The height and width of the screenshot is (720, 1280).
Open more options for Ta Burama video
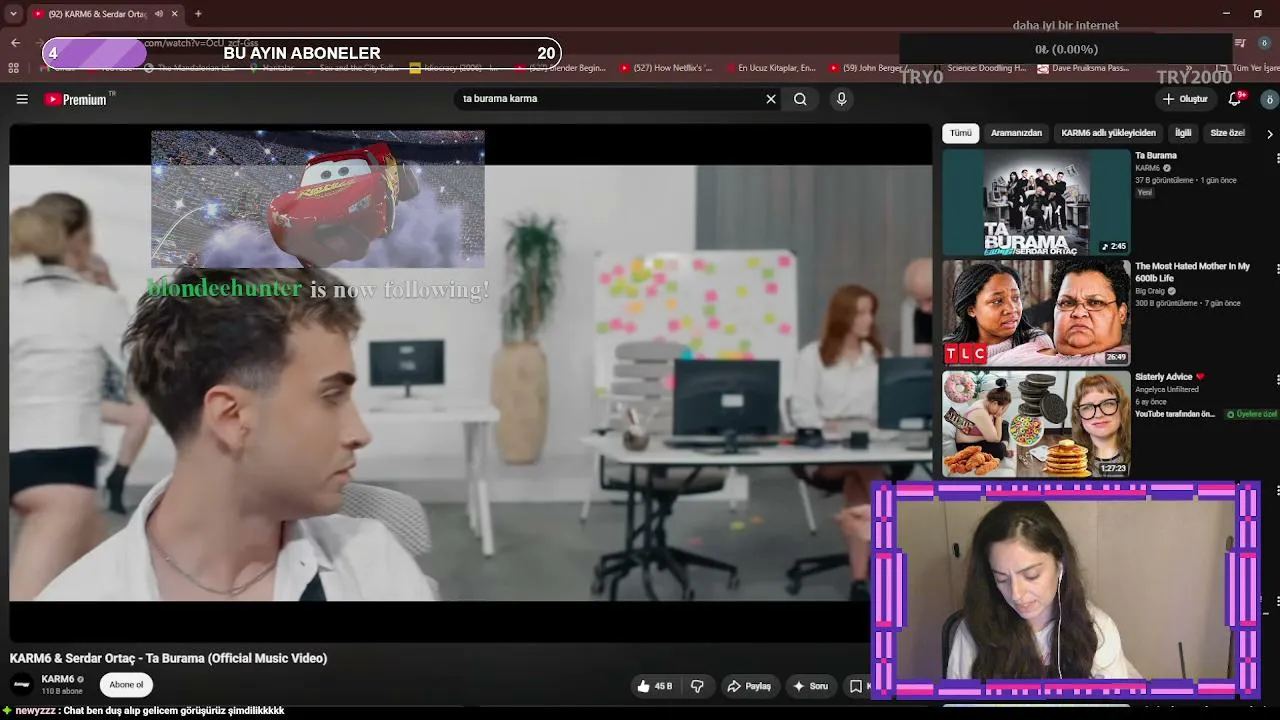1277,158
